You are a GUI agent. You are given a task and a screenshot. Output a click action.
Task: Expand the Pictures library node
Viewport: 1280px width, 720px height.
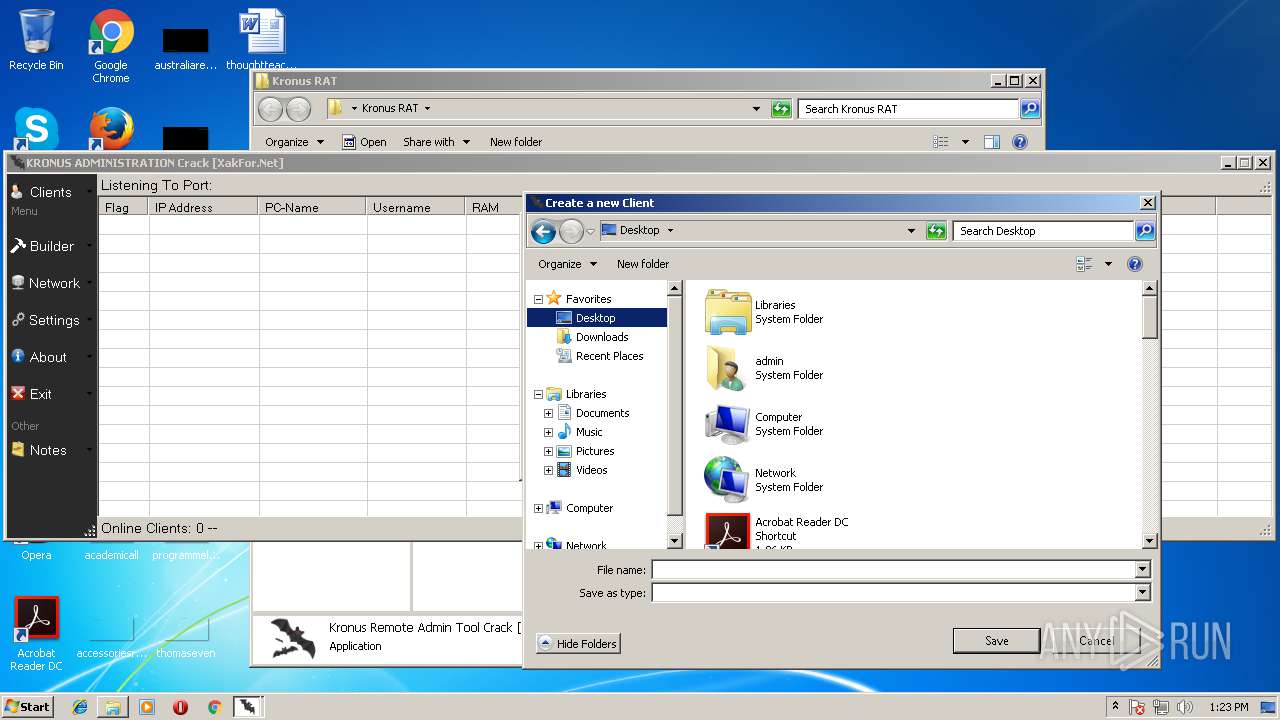click(548, 451)
